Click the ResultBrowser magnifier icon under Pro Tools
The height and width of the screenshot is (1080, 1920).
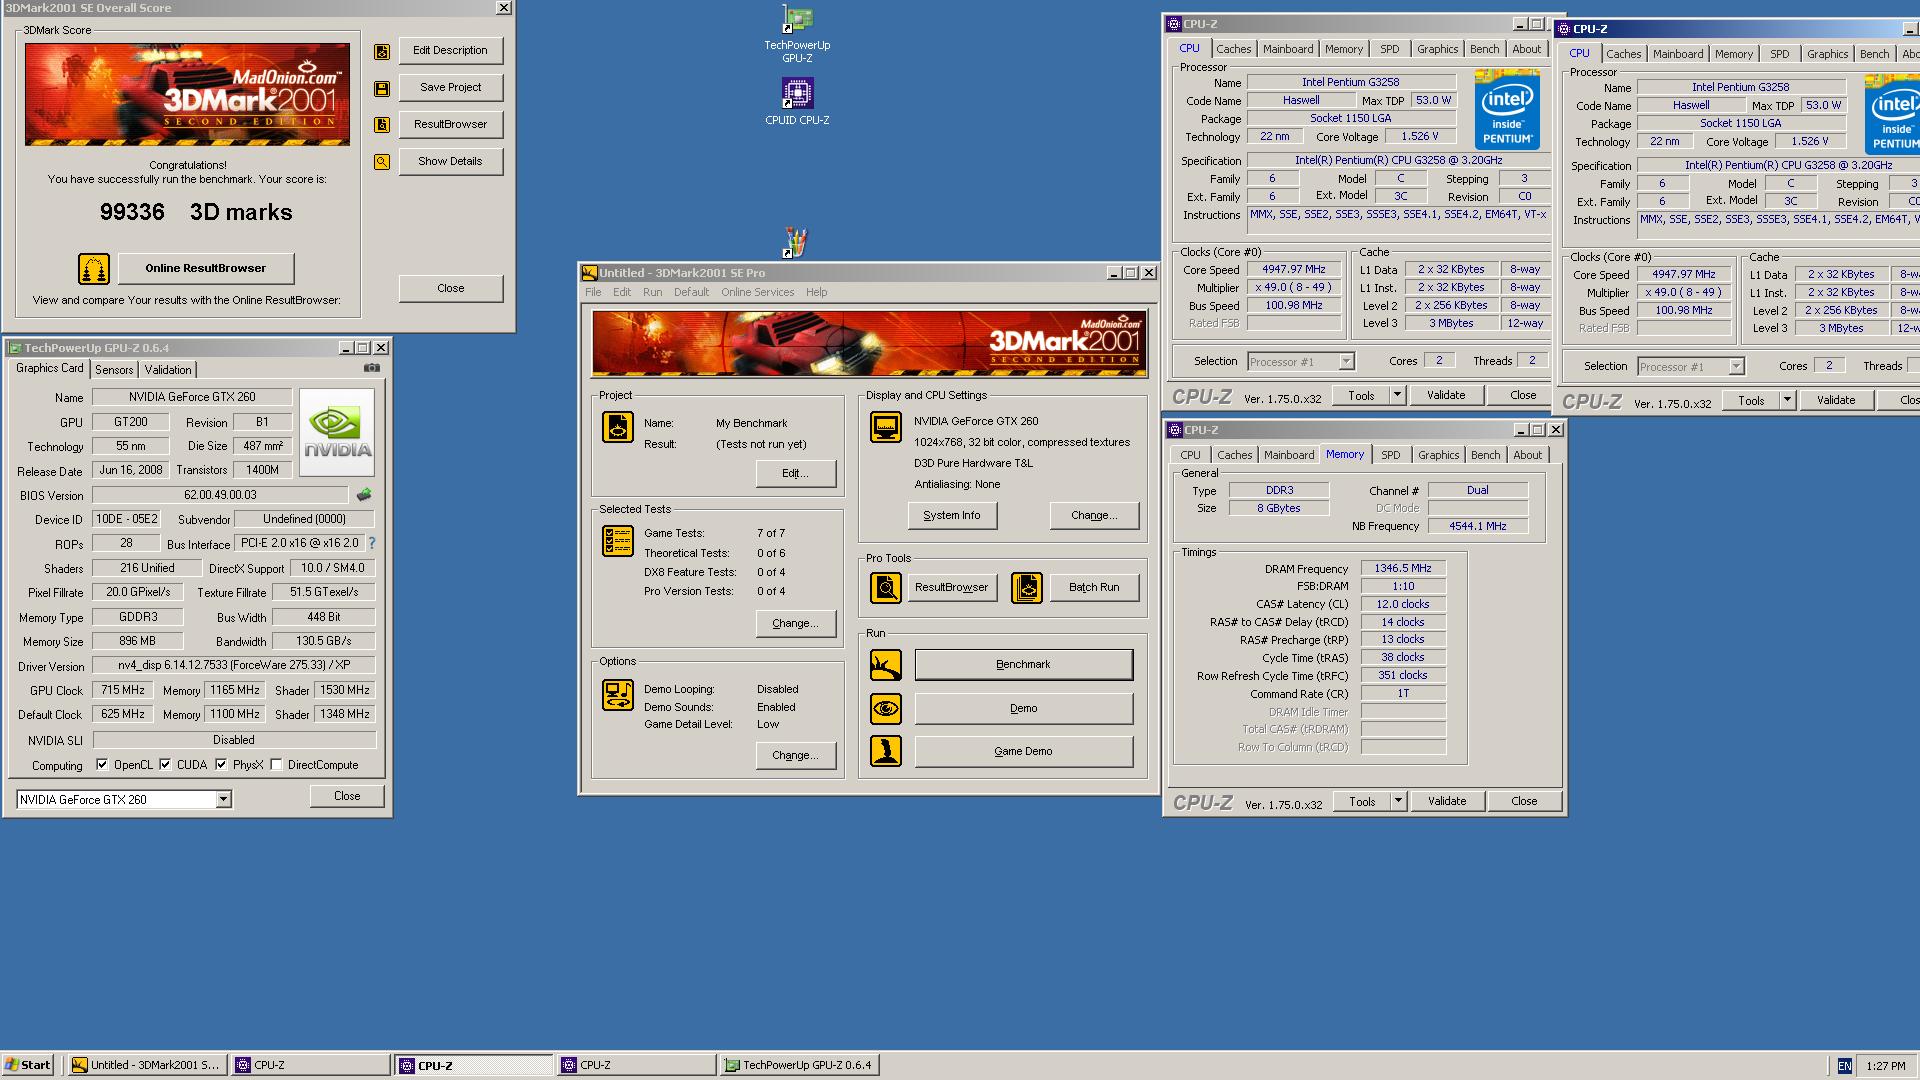click(x=886, y=588)
